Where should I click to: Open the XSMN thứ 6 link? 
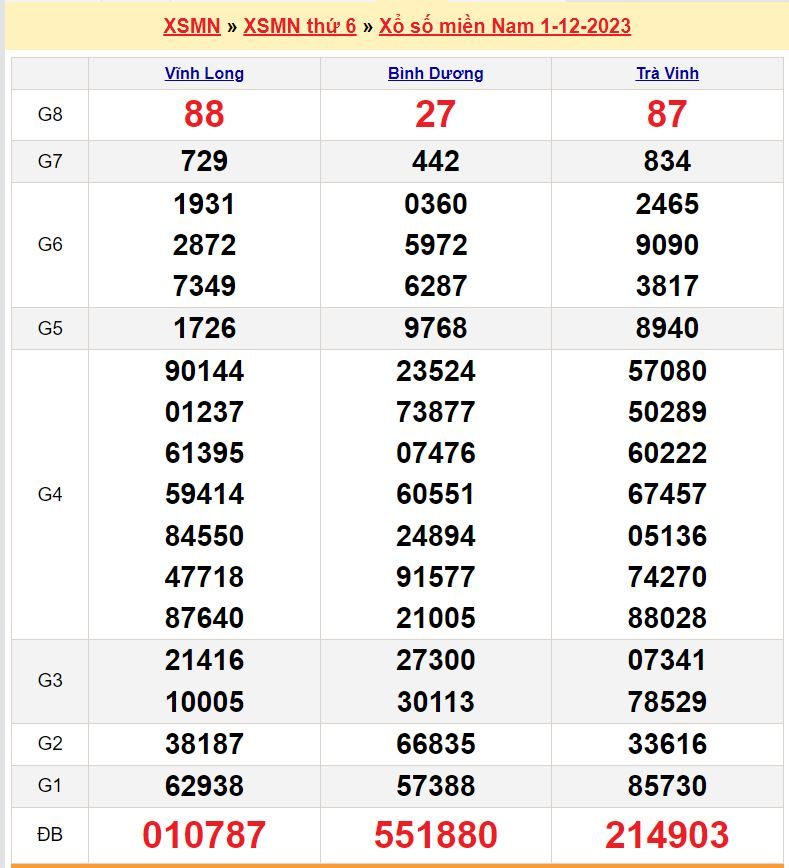(x=300, y=26)
